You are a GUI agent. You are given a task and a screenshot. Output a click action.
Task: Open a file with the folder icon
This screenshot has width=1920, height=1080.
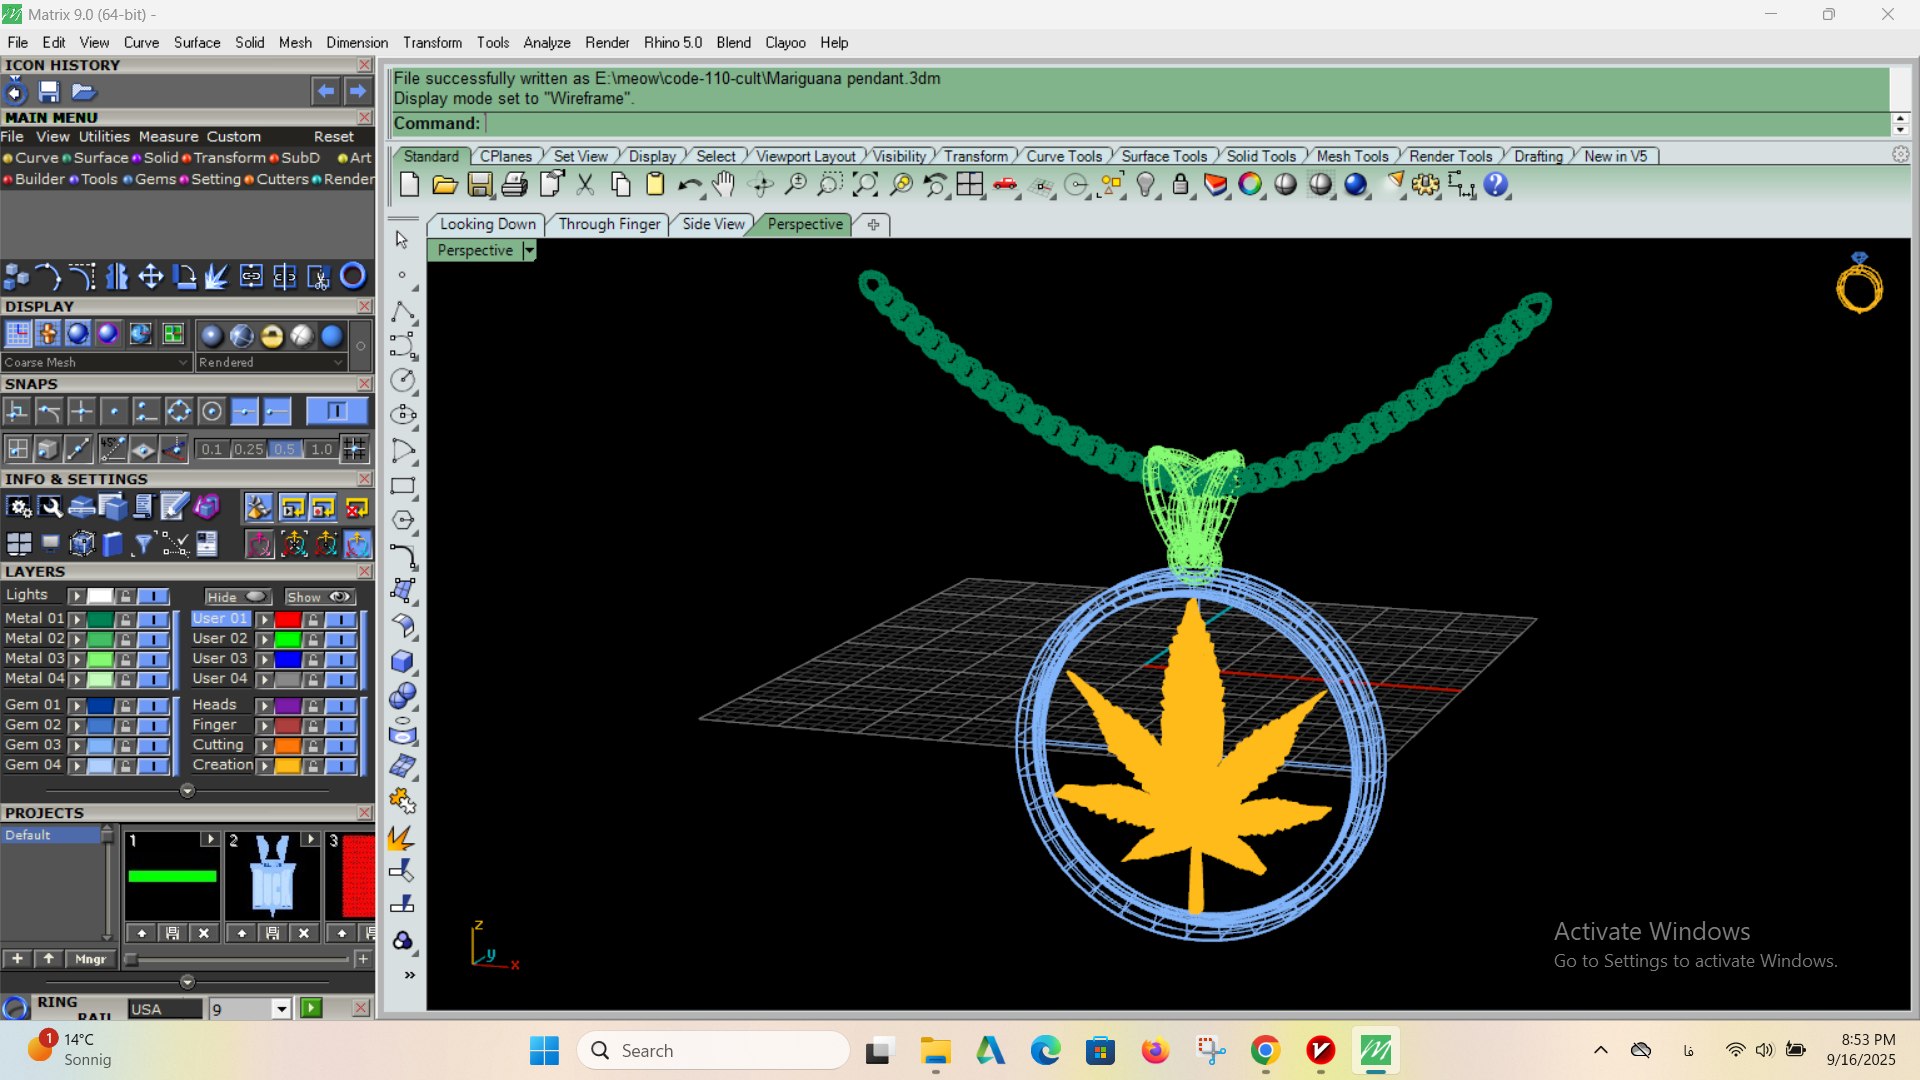point(444,185)
